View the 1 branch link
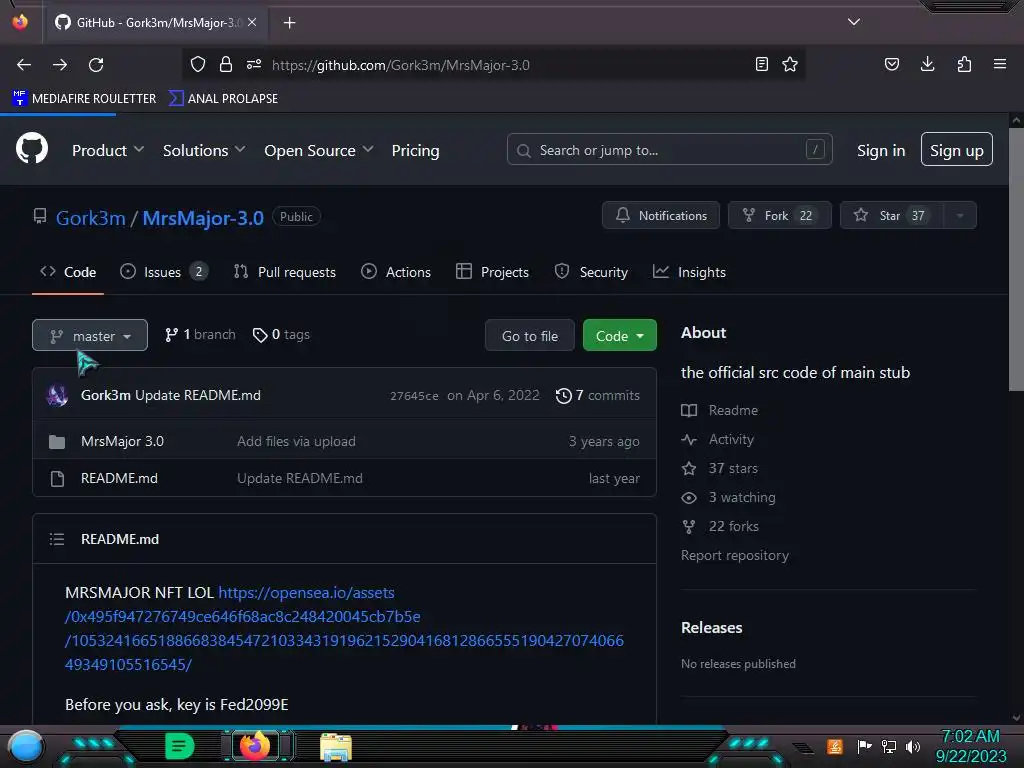 point(200,334)
